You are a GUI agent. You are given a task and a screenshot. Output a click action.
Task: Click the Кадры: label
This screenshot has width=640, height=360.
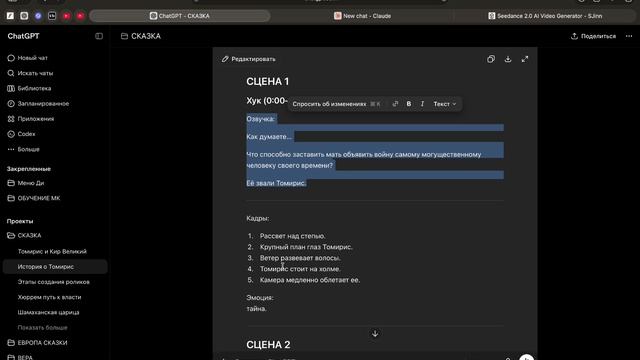click(x=258, y=218)
